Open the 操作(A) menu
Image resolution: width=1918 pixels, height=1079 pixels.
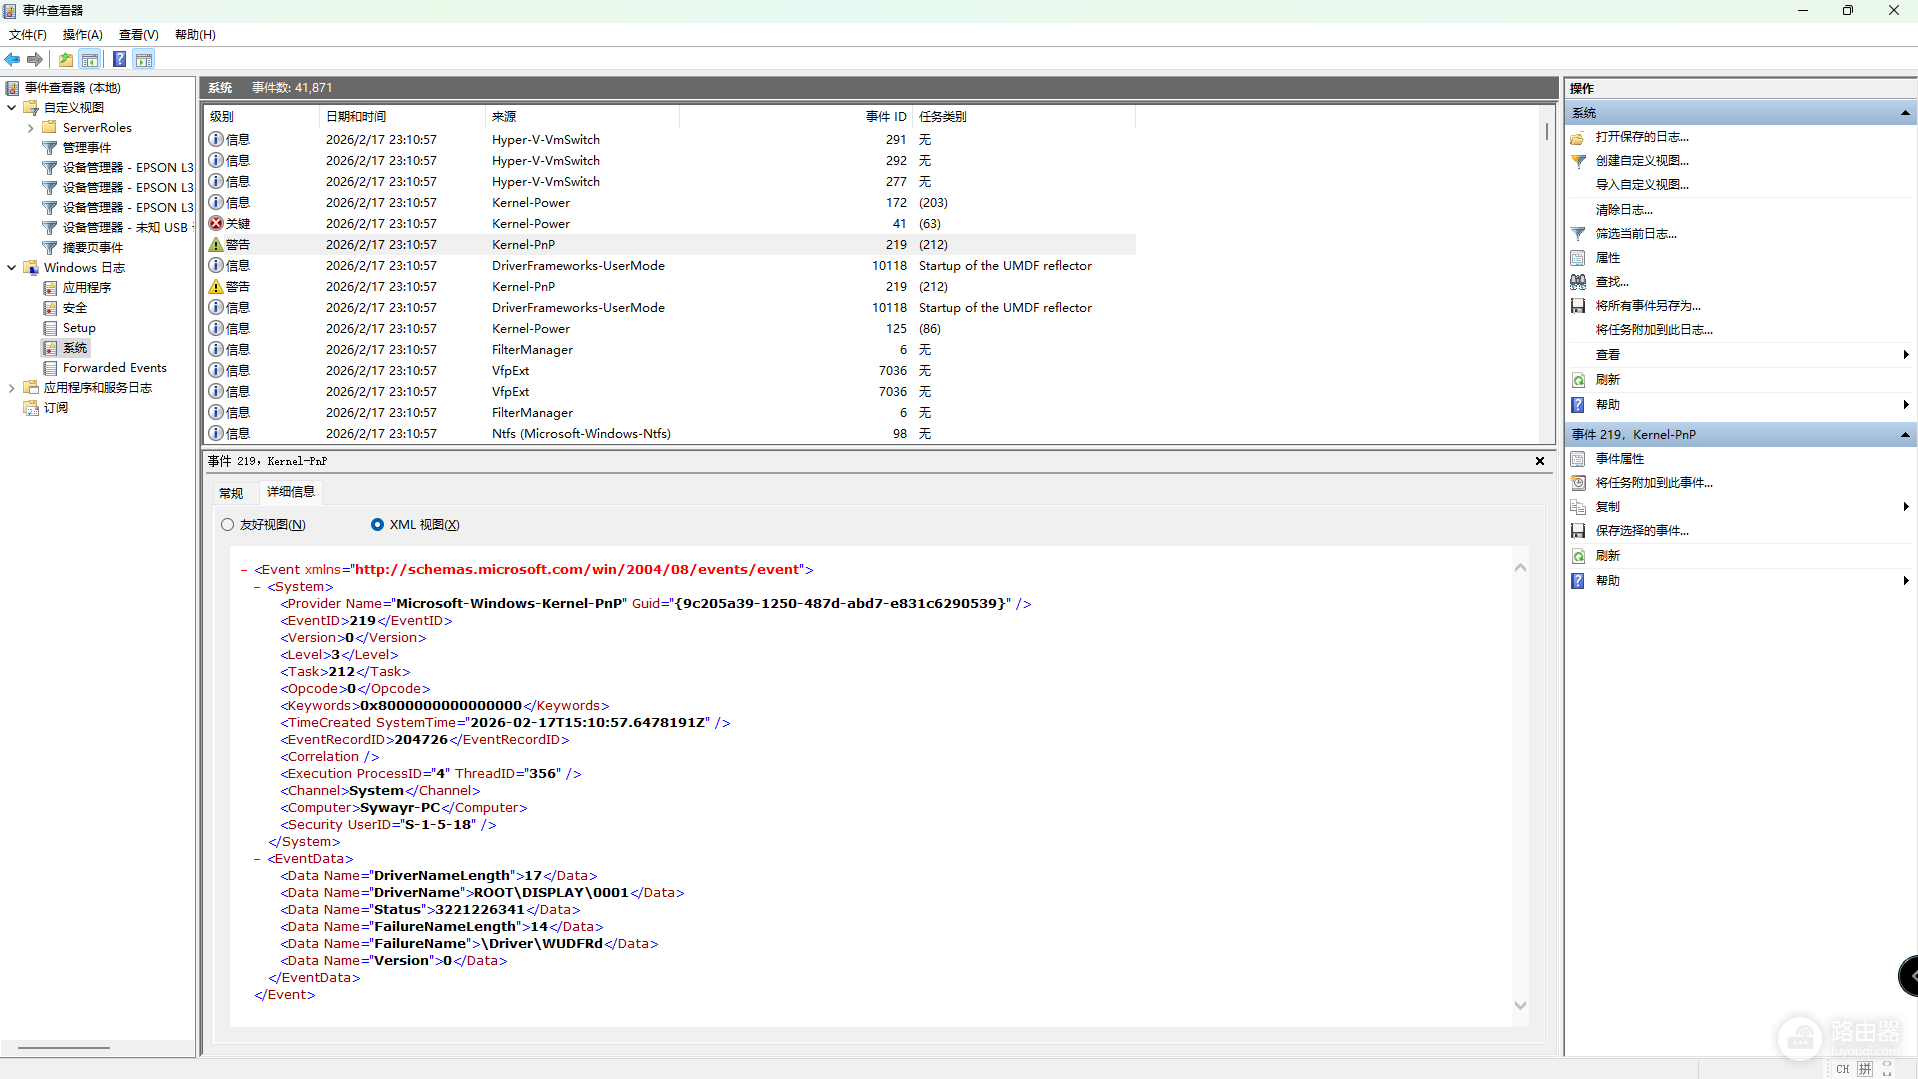click(x=83, y=35)
